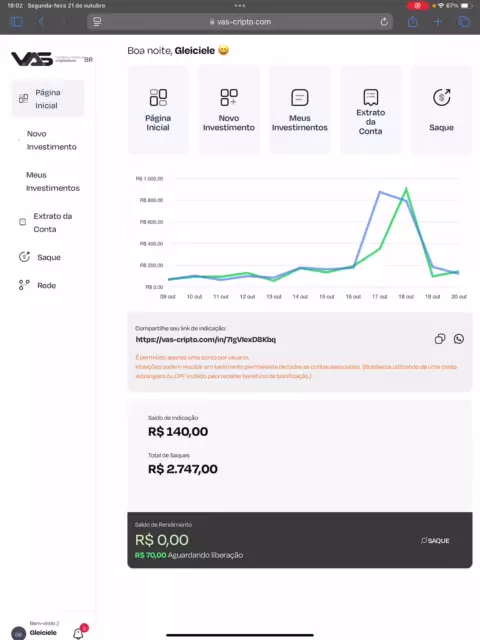This screenshot has height=640, width=480.
Task: Open Extrato da Conta card
Action: click(x=370, y=109)
